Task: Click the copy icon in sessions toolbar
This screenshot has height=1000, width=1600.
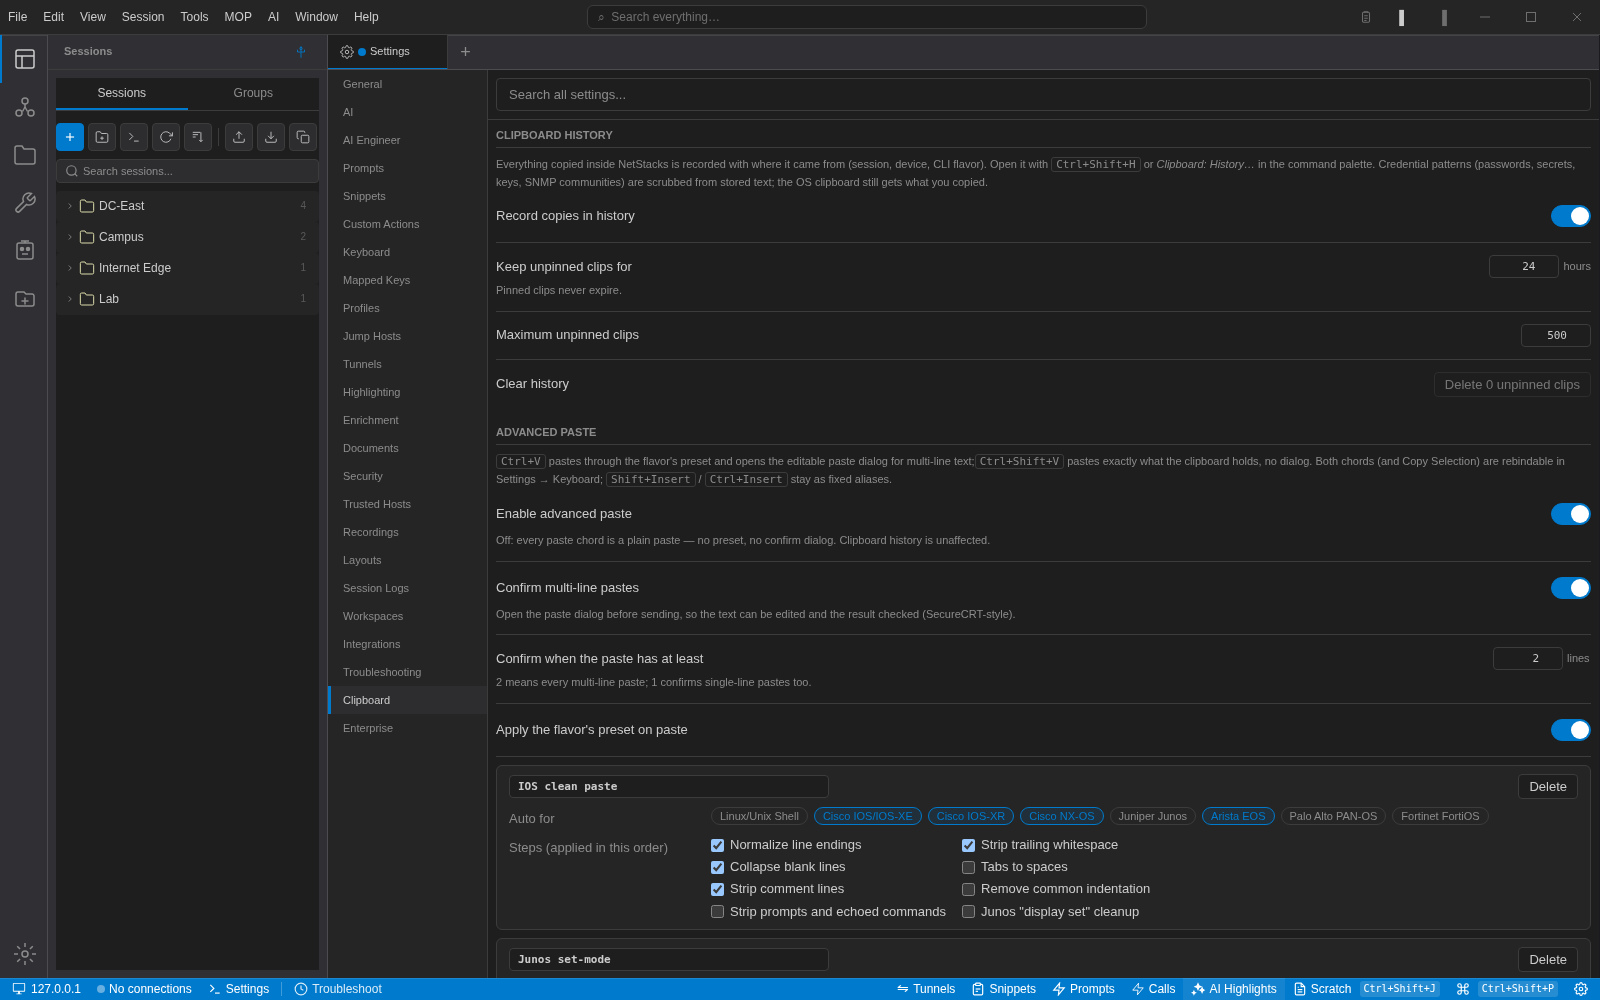Action: (x=303, y=137)
